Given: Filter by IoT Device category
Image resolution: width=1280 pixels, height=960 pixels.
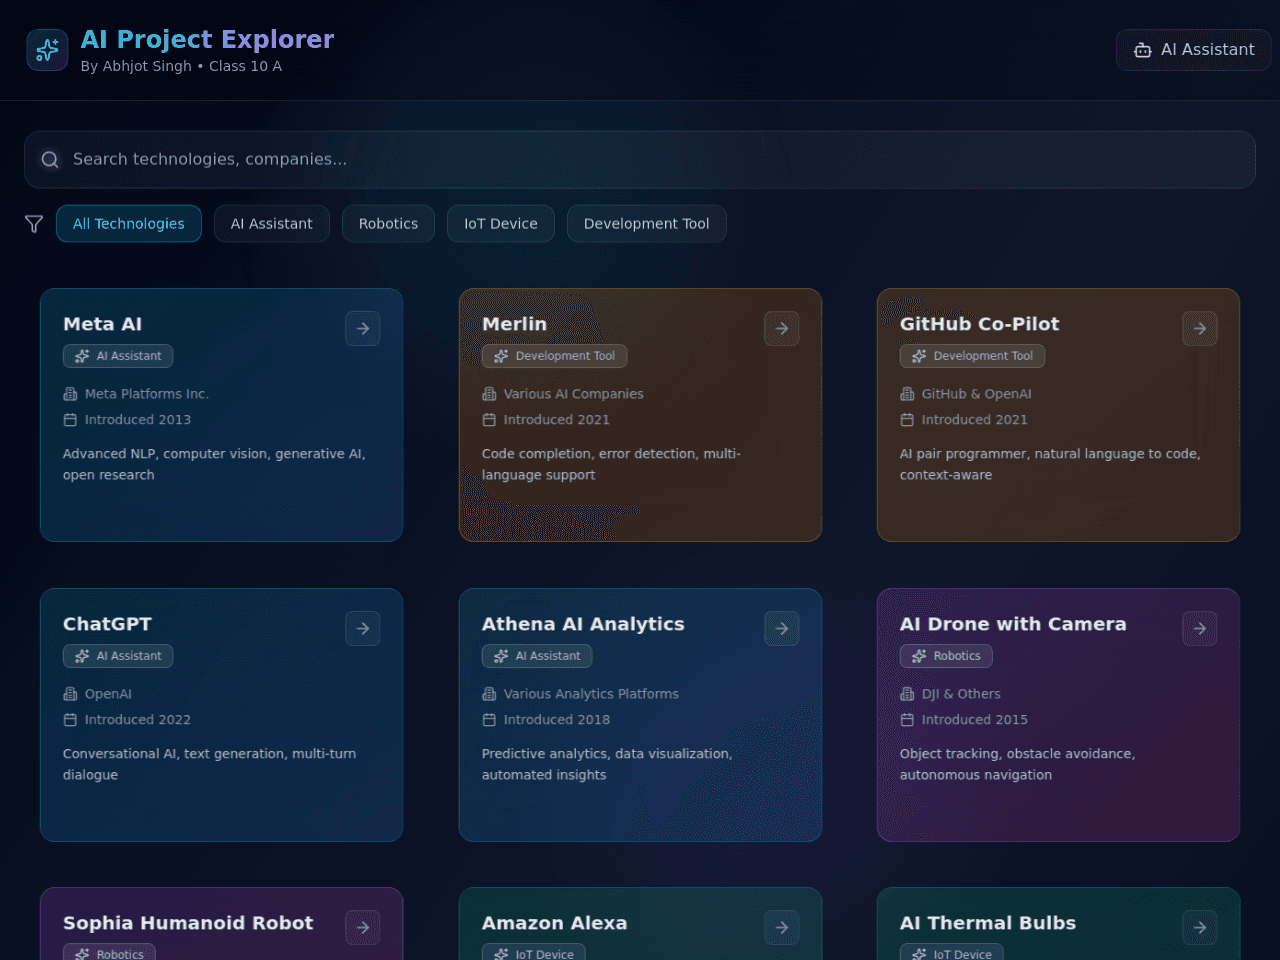Looking at the screenshot, I should pyautogui.click(x=501, y=224).
